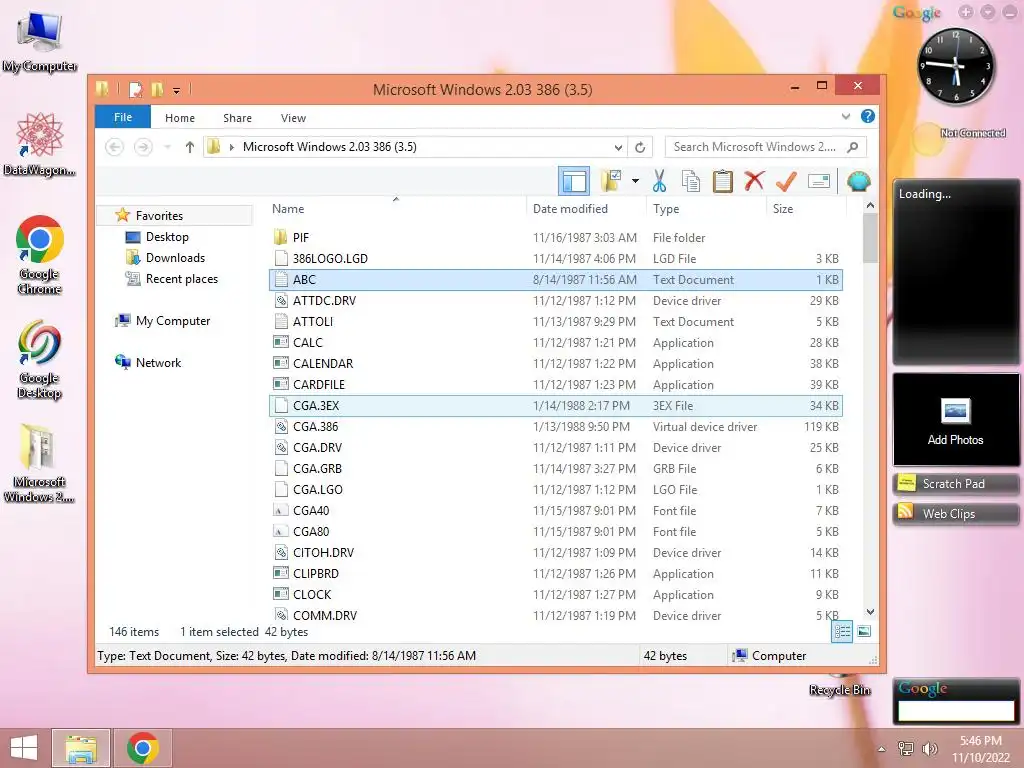Select the CALENDAR application
The height and width of the screenshot is (768, 1024).
[x=555, y=364]
